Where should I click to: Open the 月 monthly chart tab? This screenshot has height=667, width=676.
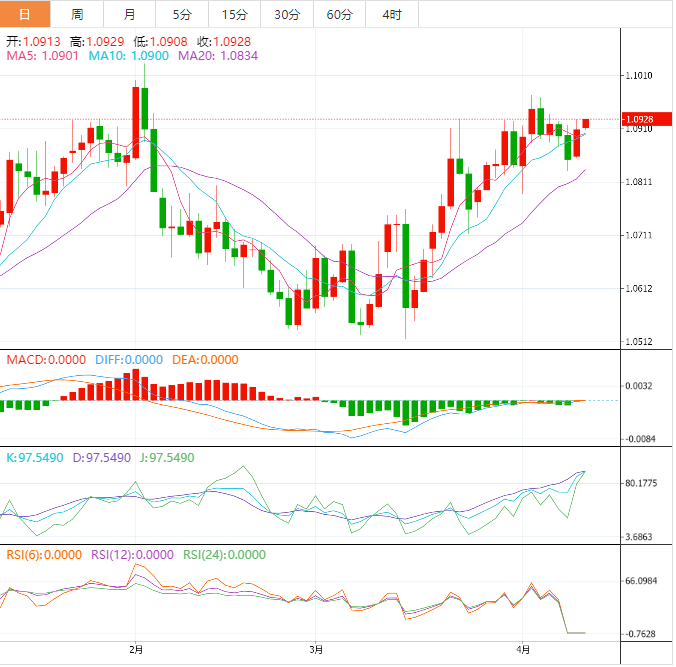click(x=130, y=14)
